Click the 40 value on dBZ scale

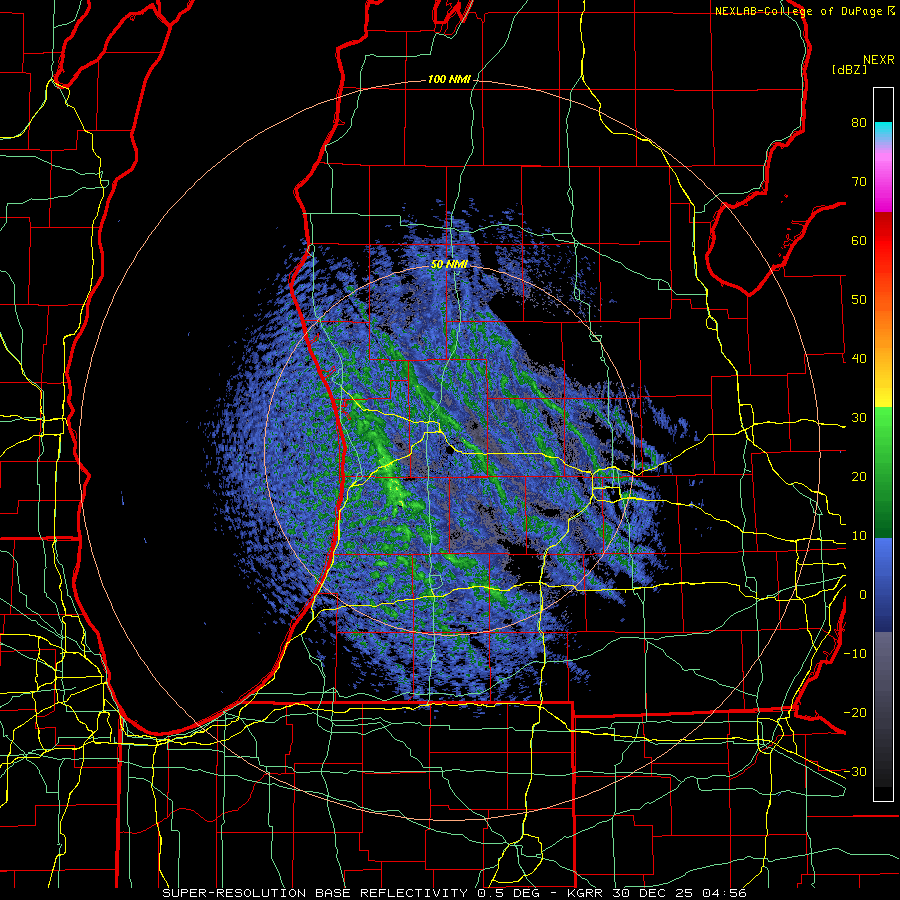point(859,359)
